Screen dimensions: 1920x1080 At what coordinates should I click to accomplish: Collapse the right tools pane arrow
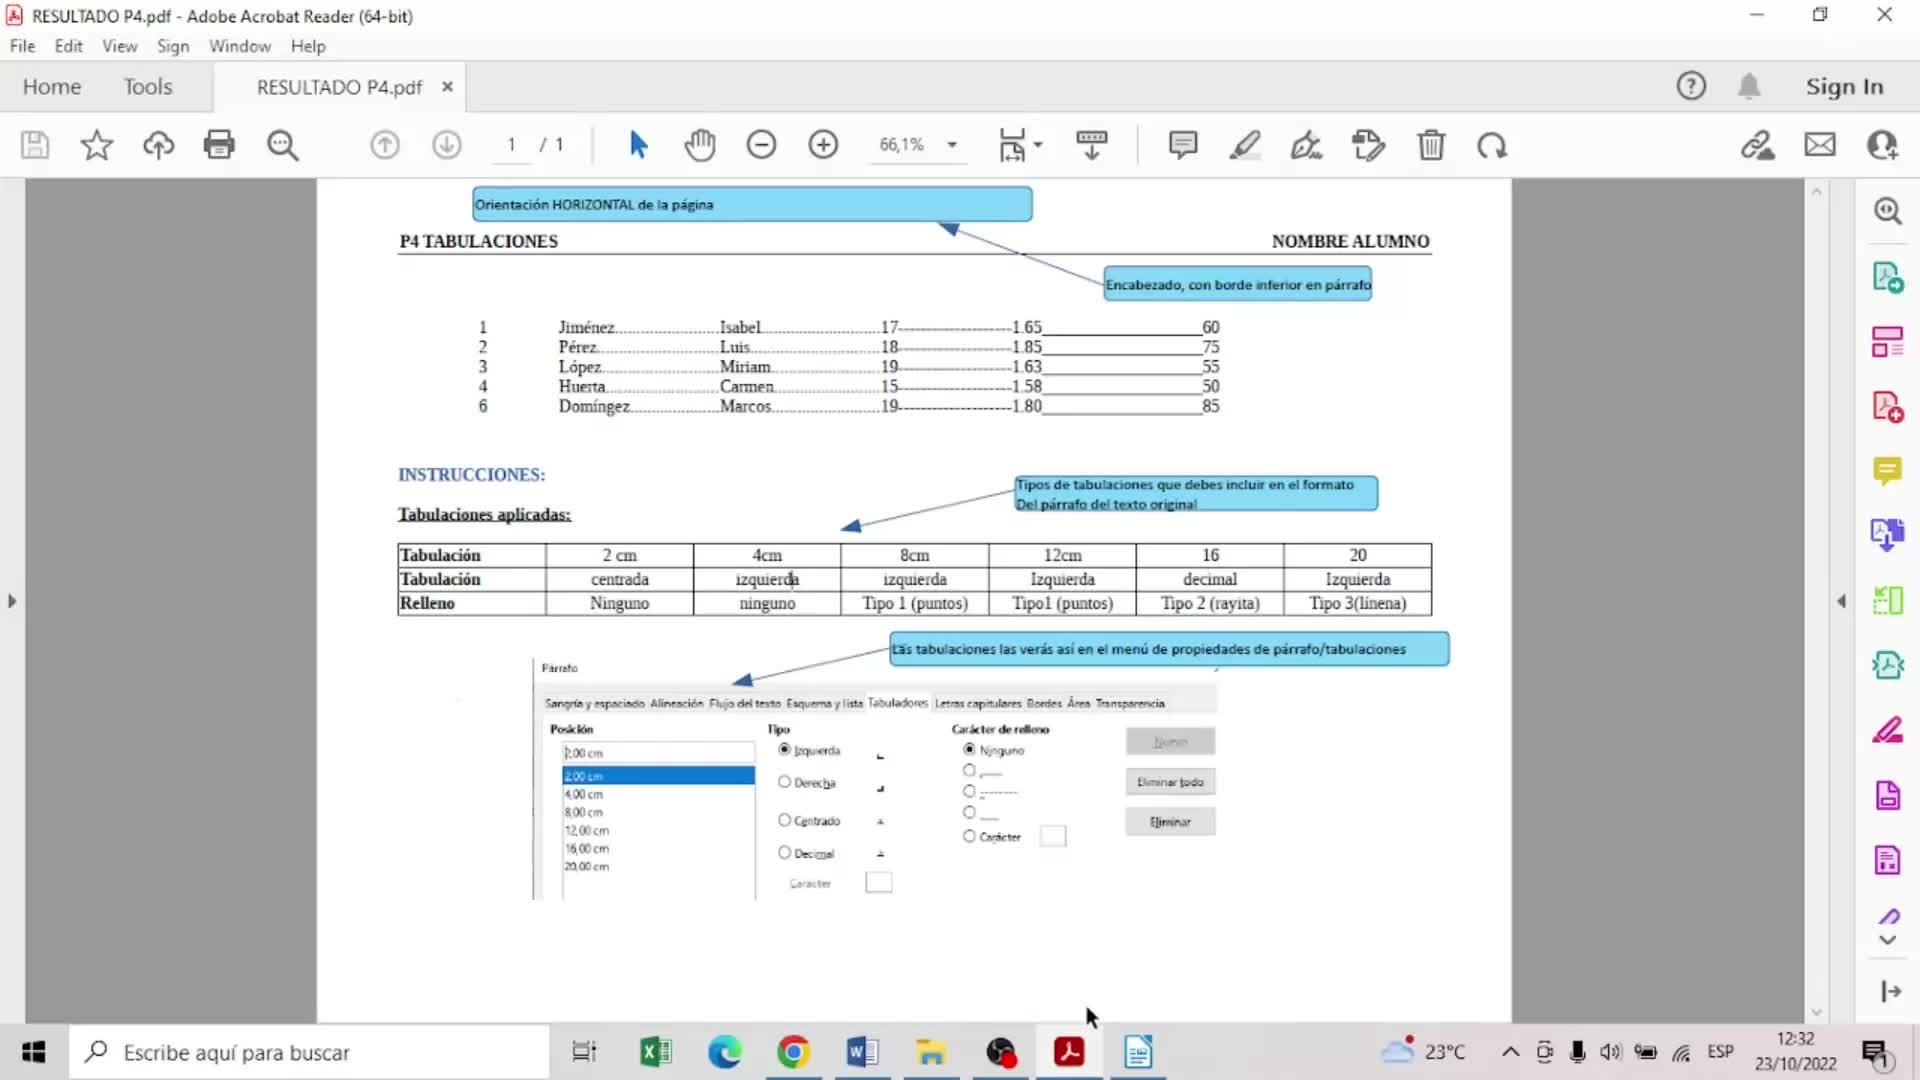(x=1841, y=601)
